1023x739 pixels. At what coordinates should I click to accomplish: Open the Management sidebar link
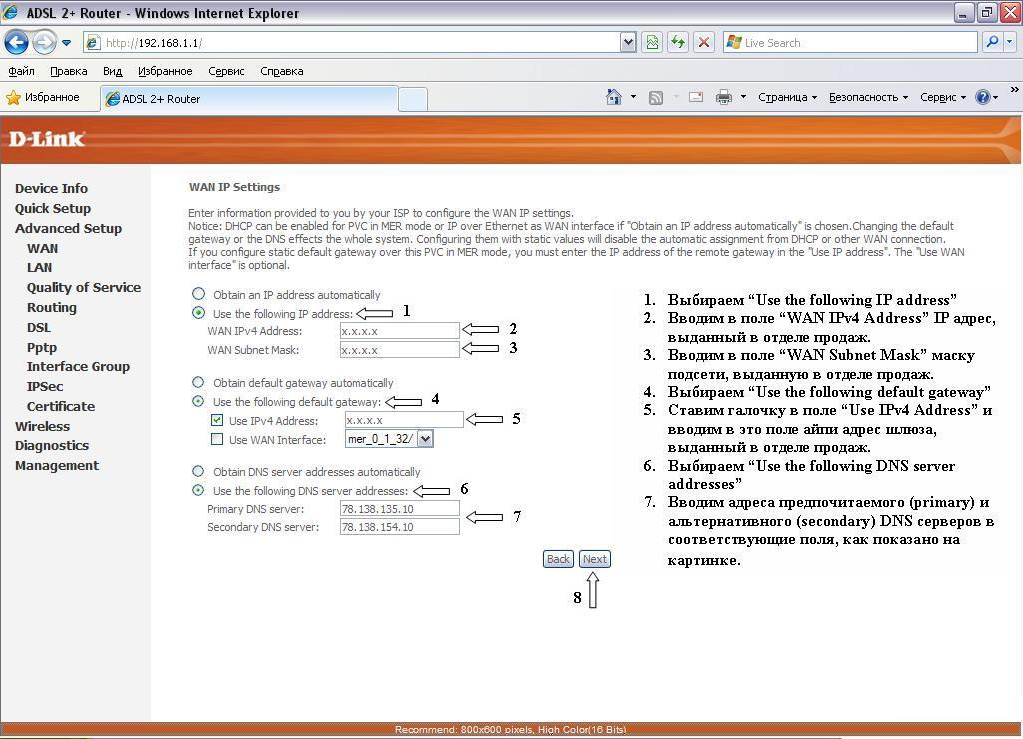(57, 466)
